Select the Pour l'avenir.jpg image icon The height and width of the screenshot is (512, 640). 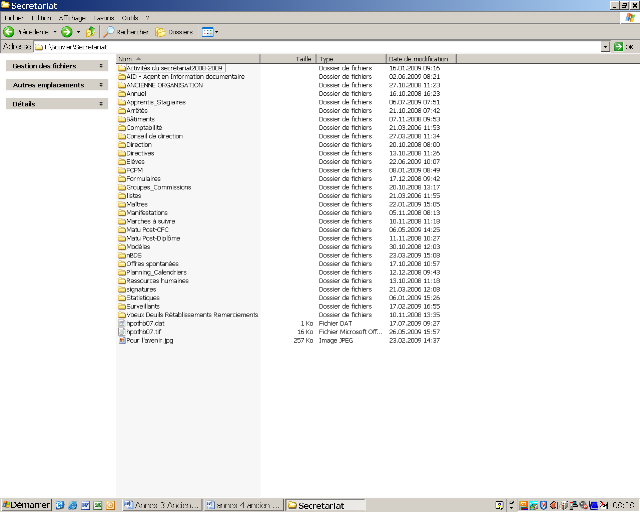[x=122, y=340]
